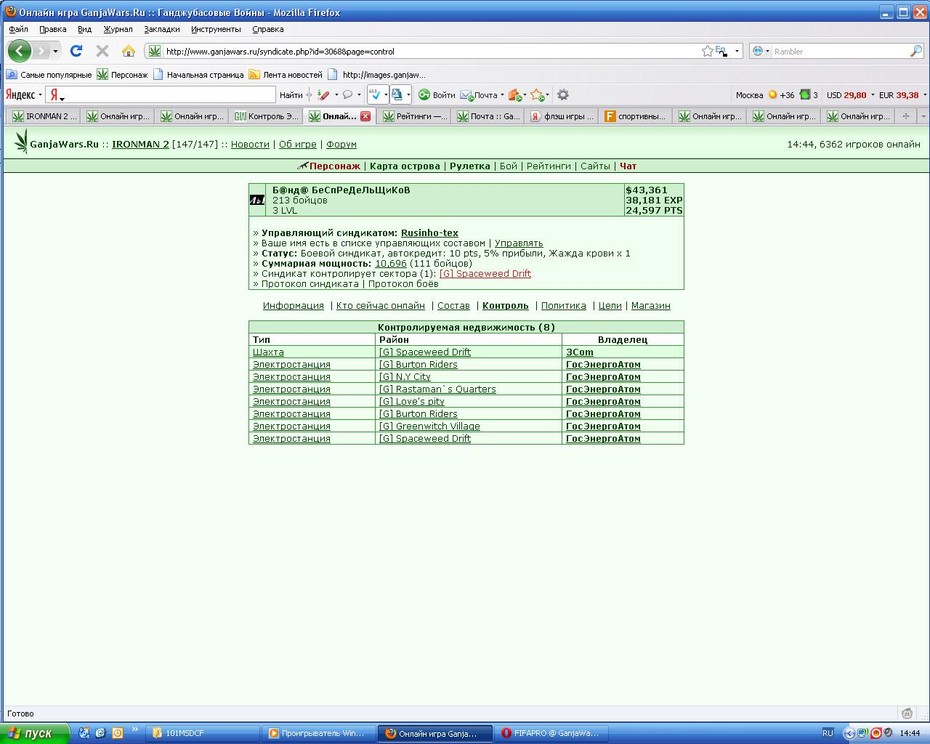Expand the back/forward history dropdown arrow
Viewport: 930px width, 744px height.
point(55,52)
